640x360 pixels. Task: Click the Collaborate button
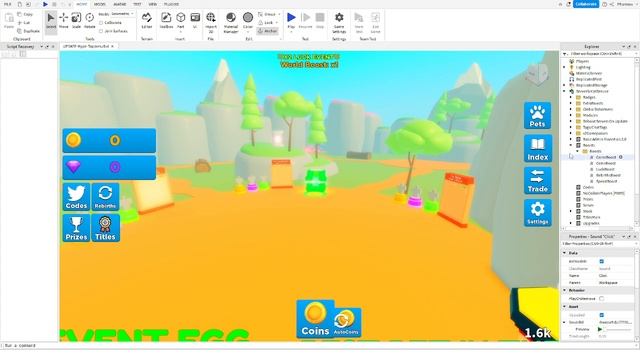(x=586, y=4)
